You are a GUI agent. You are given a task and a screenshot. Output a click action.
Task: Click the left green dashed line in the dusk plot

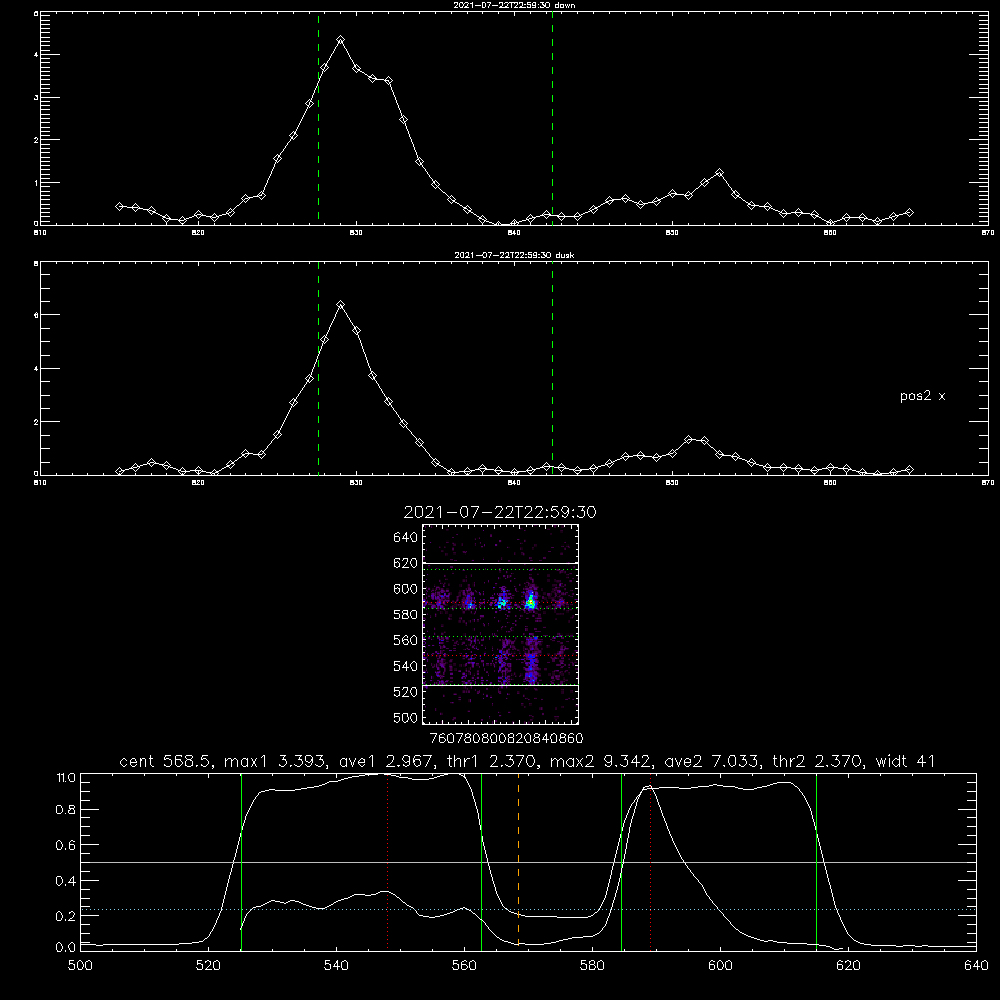pyautogui.click(x=318, y=368)
